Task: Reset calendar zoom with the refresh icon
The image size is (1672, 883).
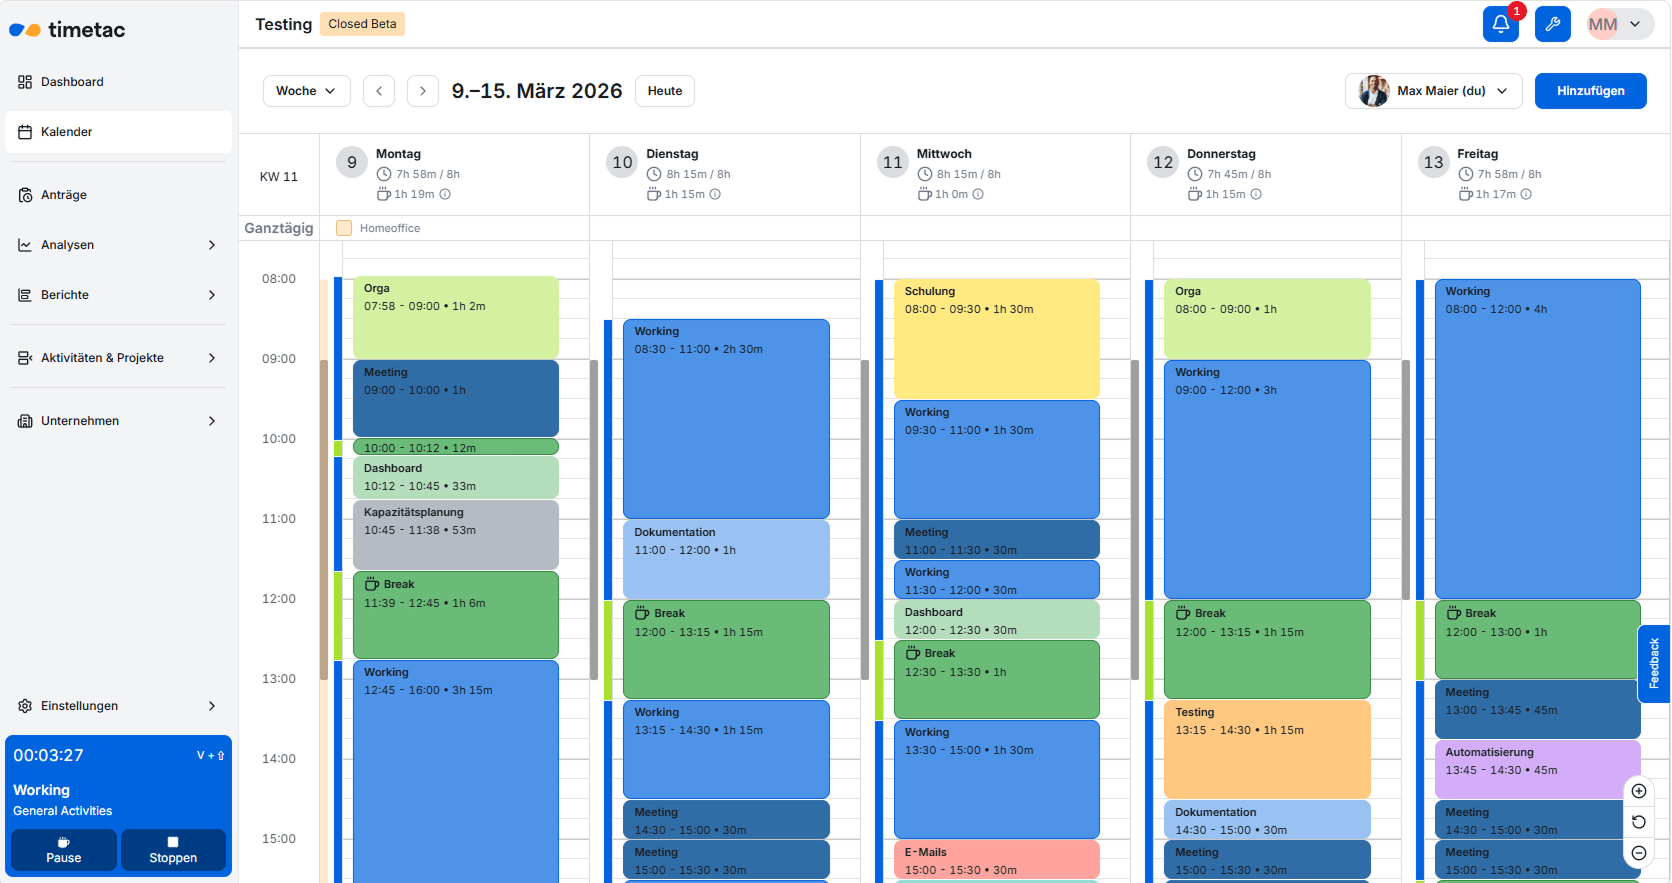Action: pyautogui.click(x=1639, y=822)
